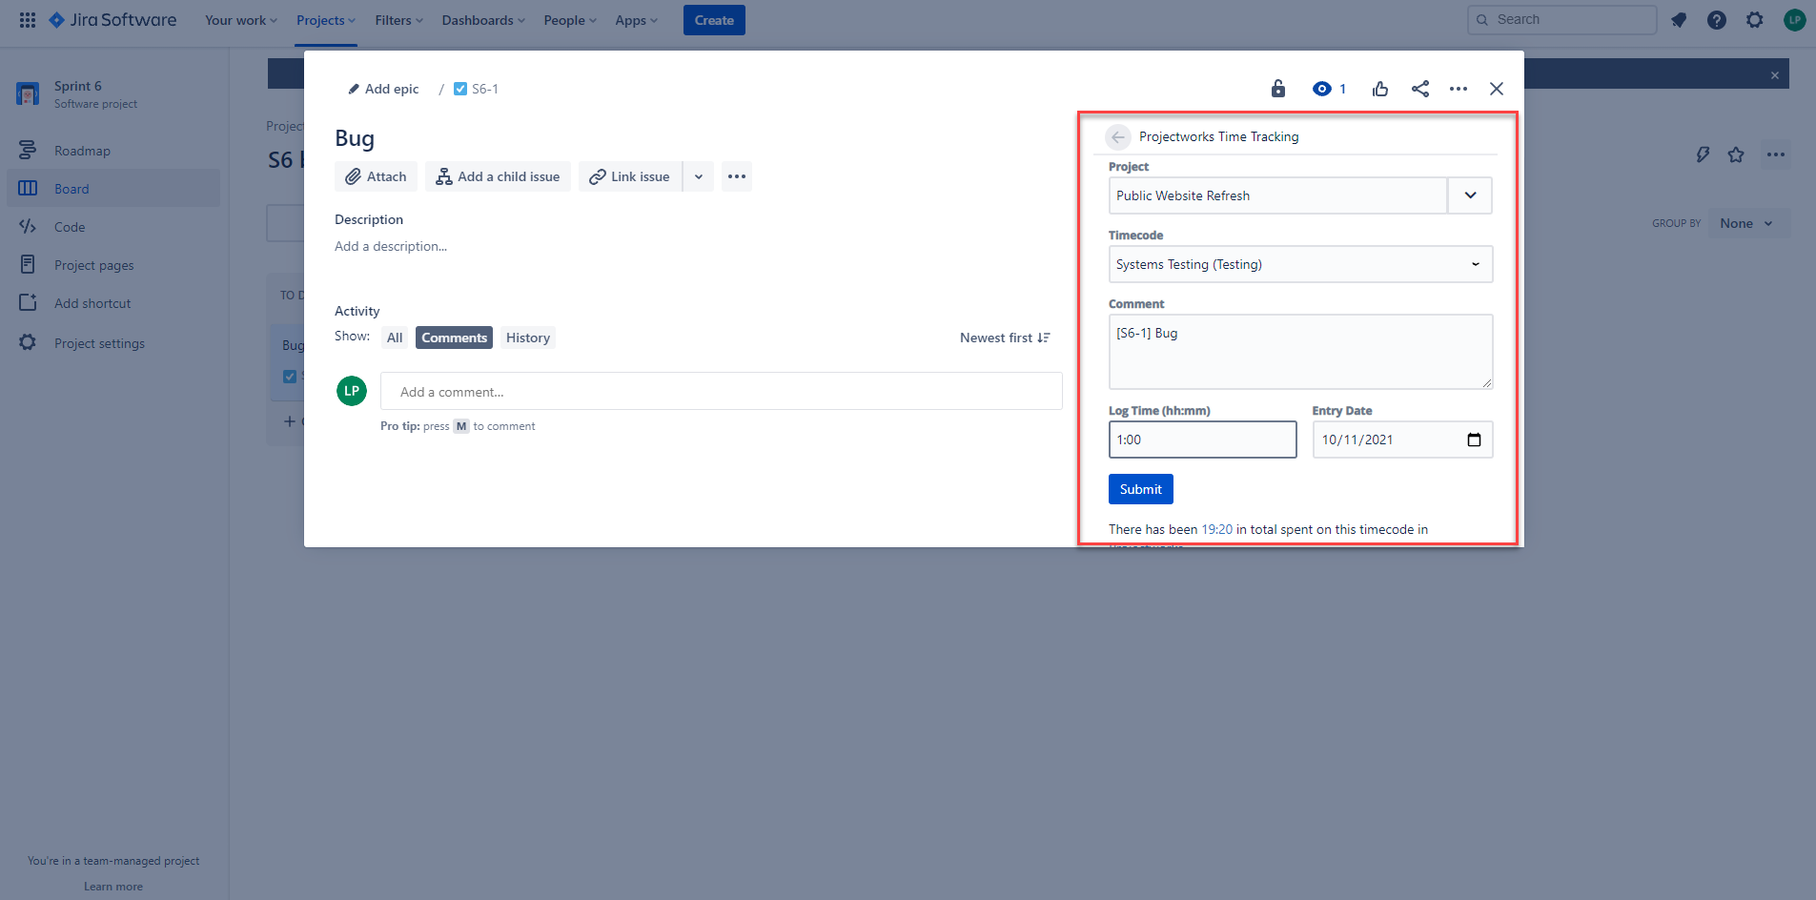This screenshot has width=1816, height=900.
Task: Open issue actions three-dot menu in header
Action: click(x=1459, y=89)
